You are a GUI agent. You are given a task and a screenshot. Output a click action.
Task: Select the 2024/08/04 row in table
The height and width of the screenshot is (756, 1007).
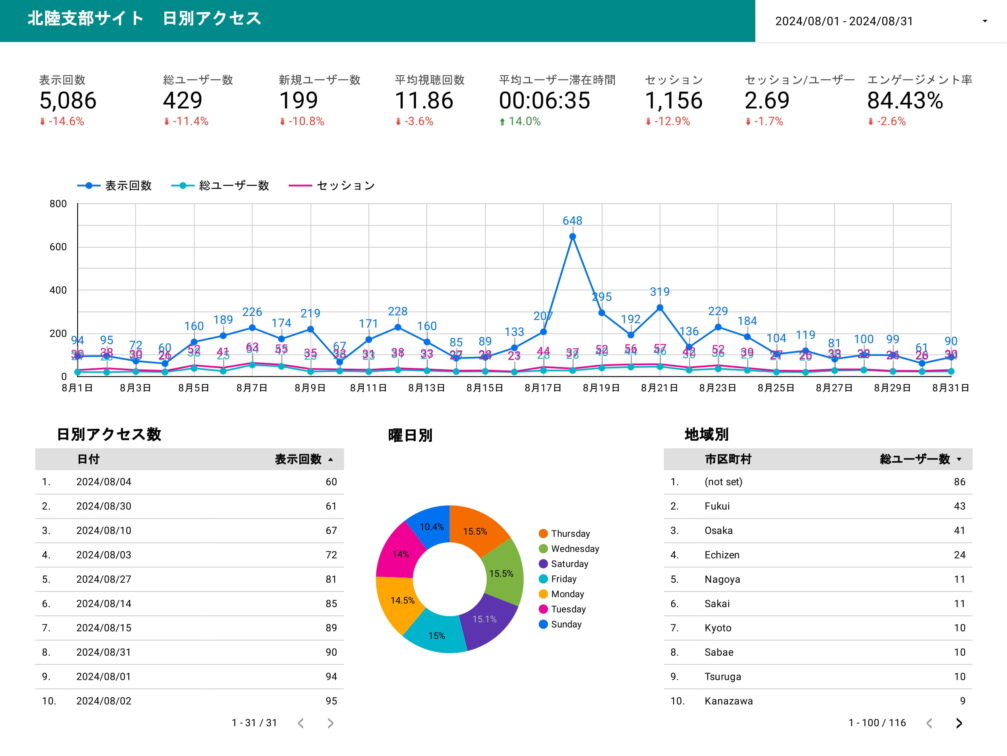189,482
